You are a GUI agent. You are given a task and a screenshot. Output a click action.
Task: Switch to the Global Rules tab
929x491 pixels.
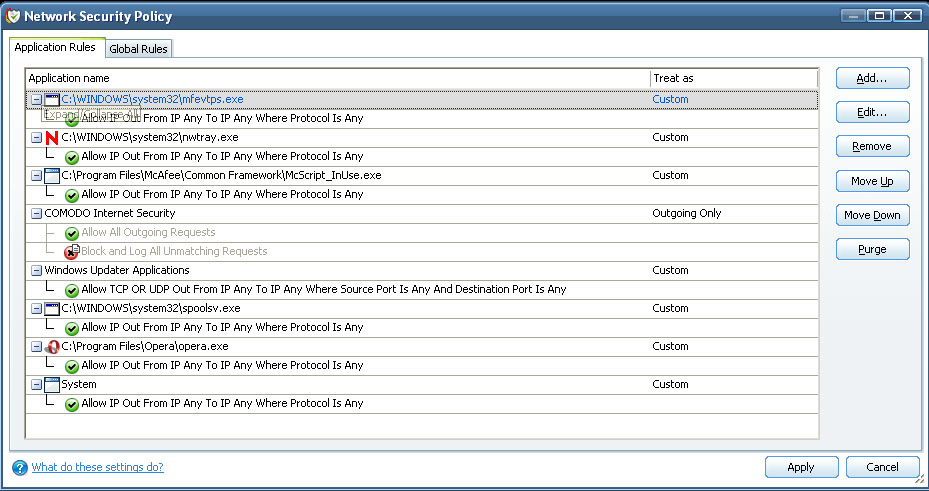139,49
